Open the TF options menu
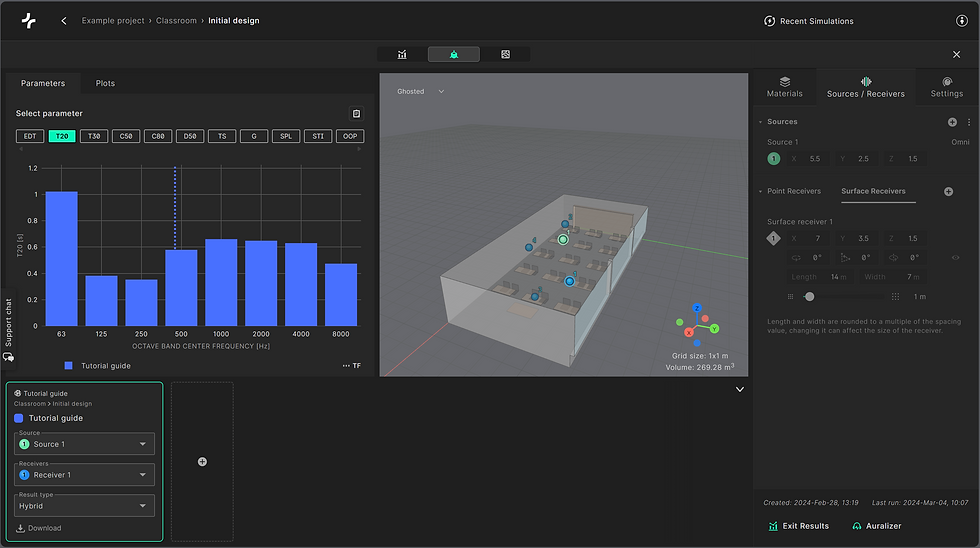The image size is (980, 548). point(351,366)
